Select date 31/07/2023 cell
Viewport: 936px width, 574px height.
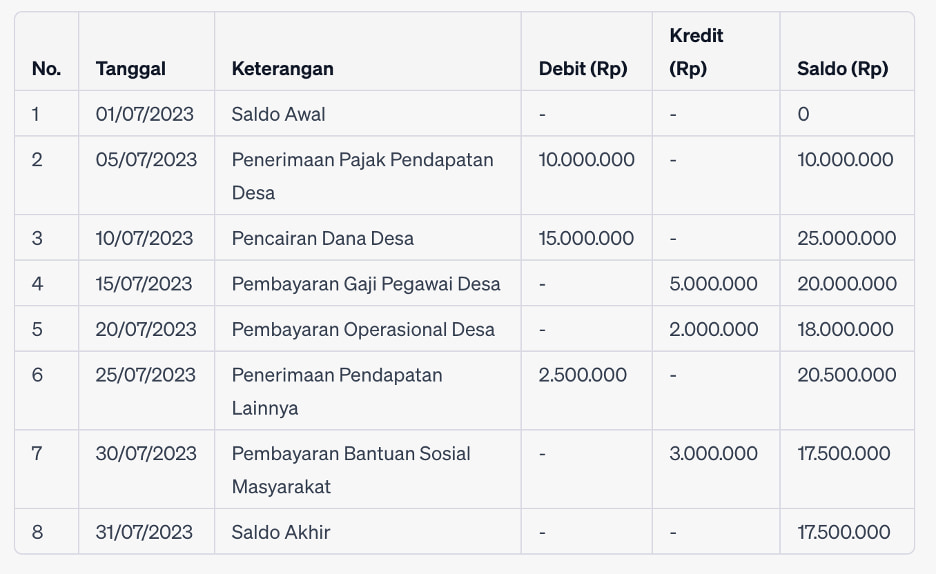[x=144, y=532]
